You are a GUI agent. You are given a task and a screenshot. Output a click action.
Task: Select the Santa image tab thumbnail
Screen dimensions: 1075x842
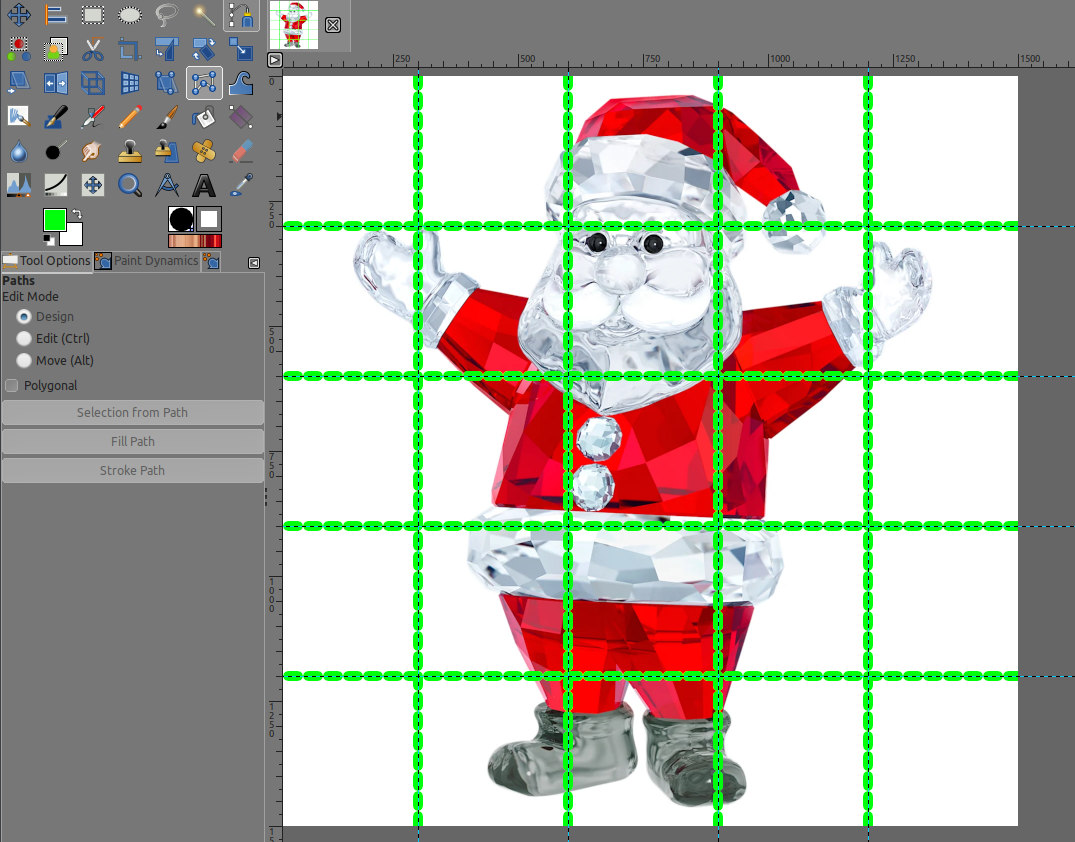coord(294,25)
